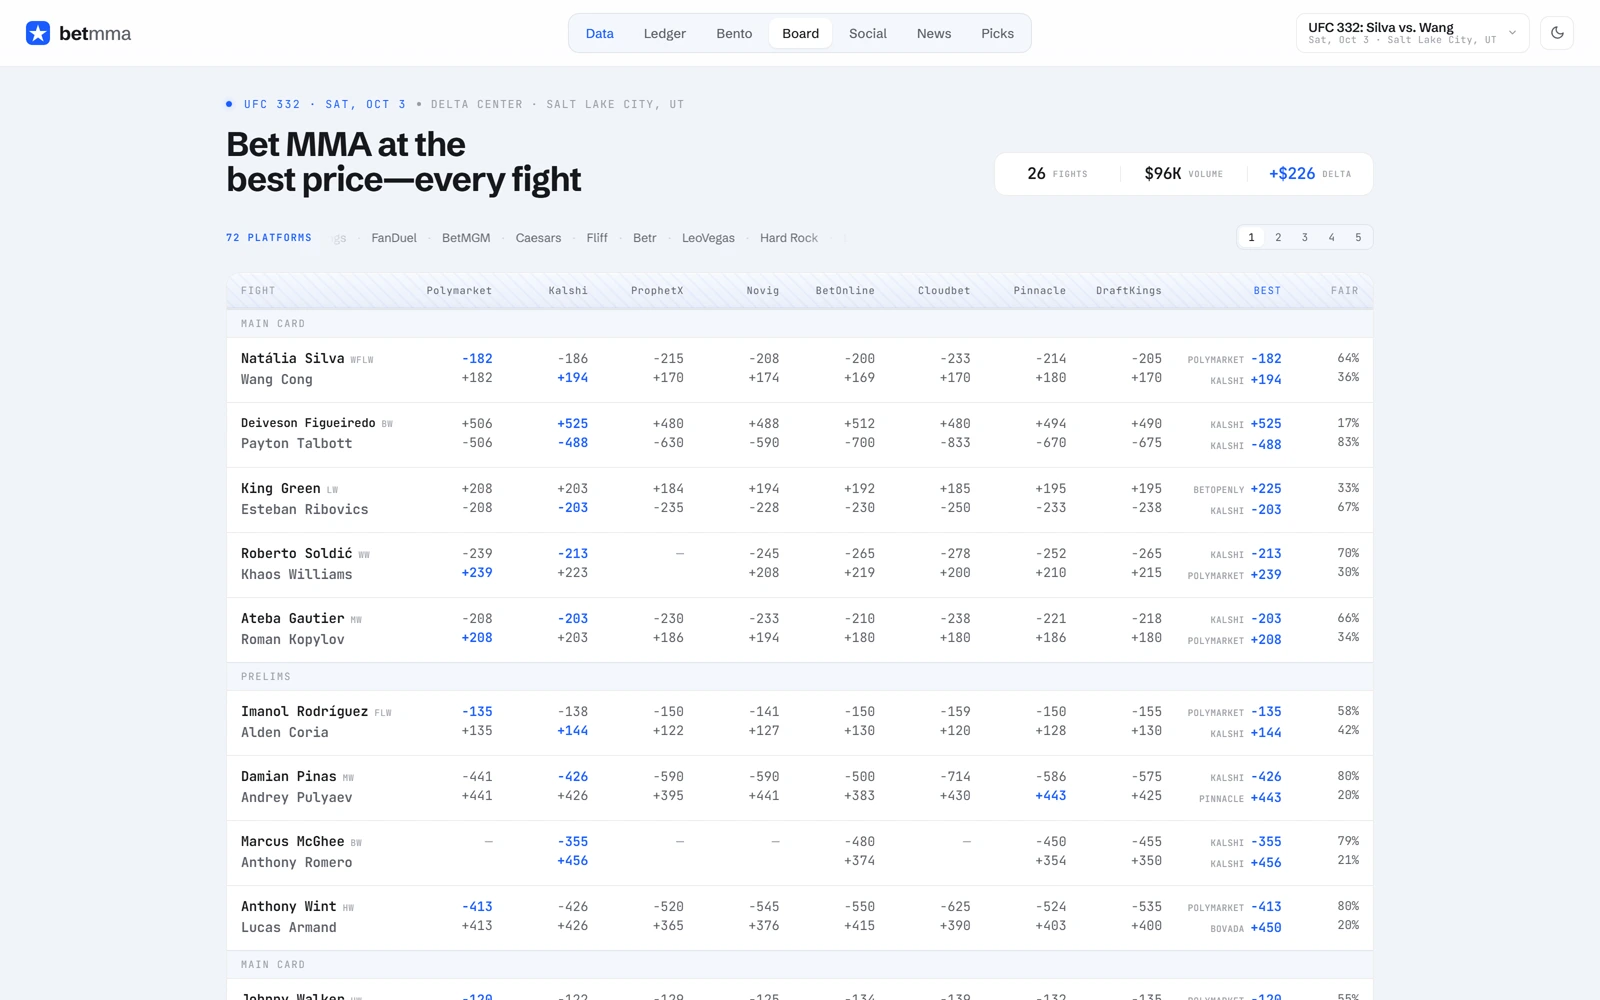Viewport: 1600px width, 1000px height.
Task: Select fighter Wang Cong
Action: [x=276, y=380]
